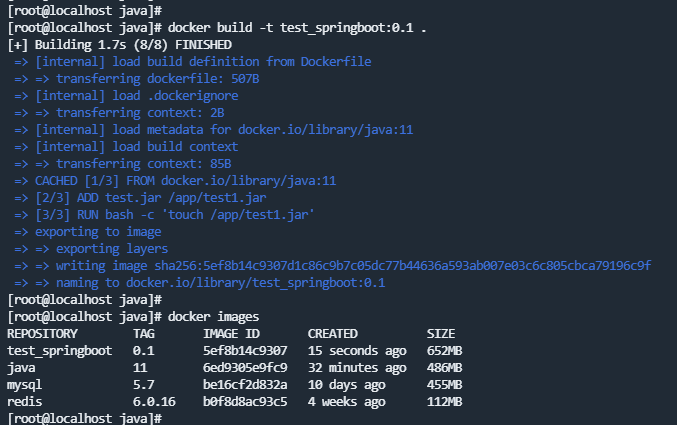Click the 652MB size value

click(444, 351)
